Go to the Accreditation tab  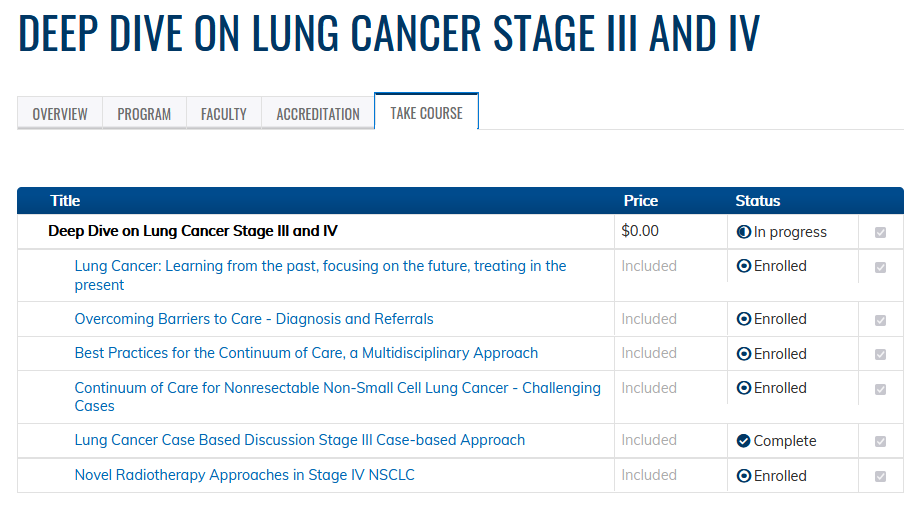point(318,113)
